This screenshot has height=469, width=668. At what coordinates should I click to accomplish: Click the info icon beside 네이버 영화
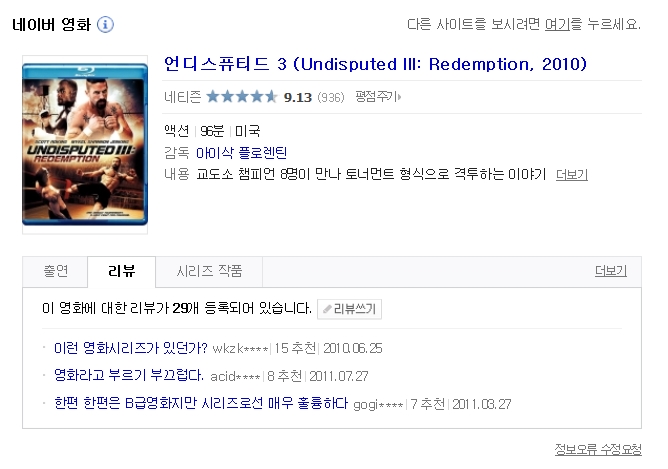click(105, 24)
